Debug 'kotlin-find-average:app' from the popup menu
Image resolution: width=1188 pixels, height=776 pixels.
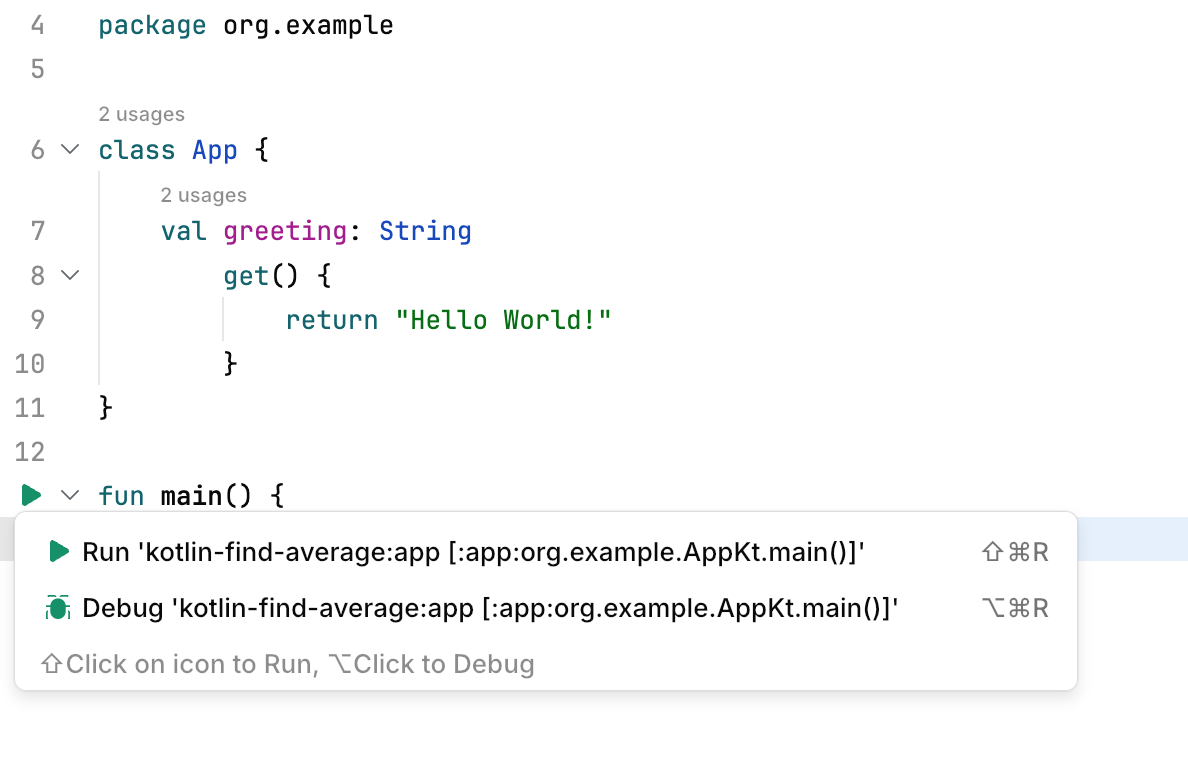(x=490, y=608)
